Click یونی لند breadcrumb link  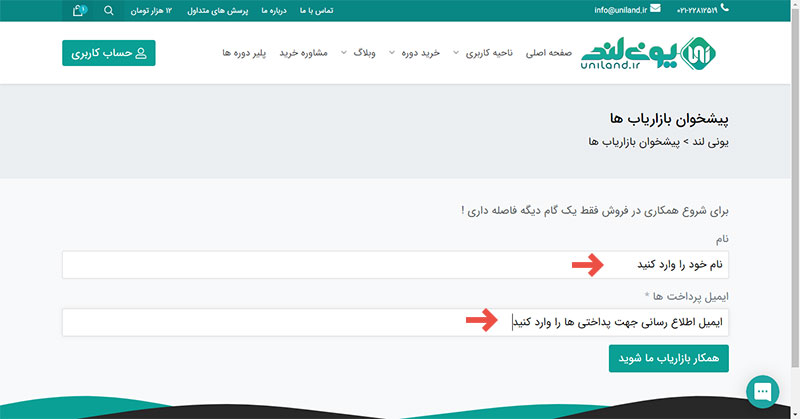click(x=711, y=142)
